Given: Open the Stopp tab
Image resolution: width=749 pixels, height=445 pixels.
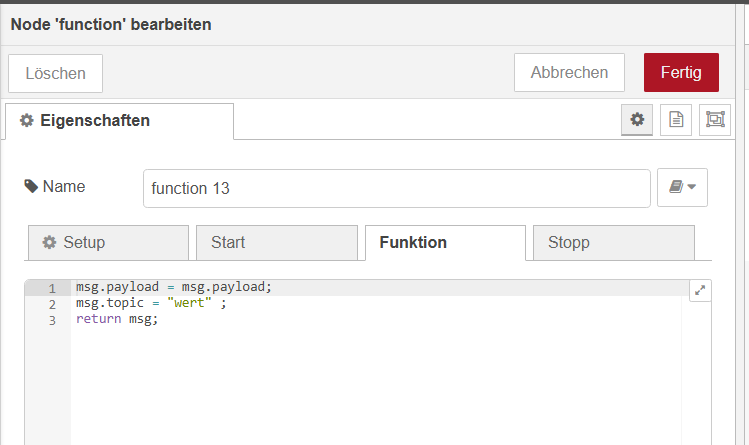Looking at the screenshot, I should coord(613,243).
